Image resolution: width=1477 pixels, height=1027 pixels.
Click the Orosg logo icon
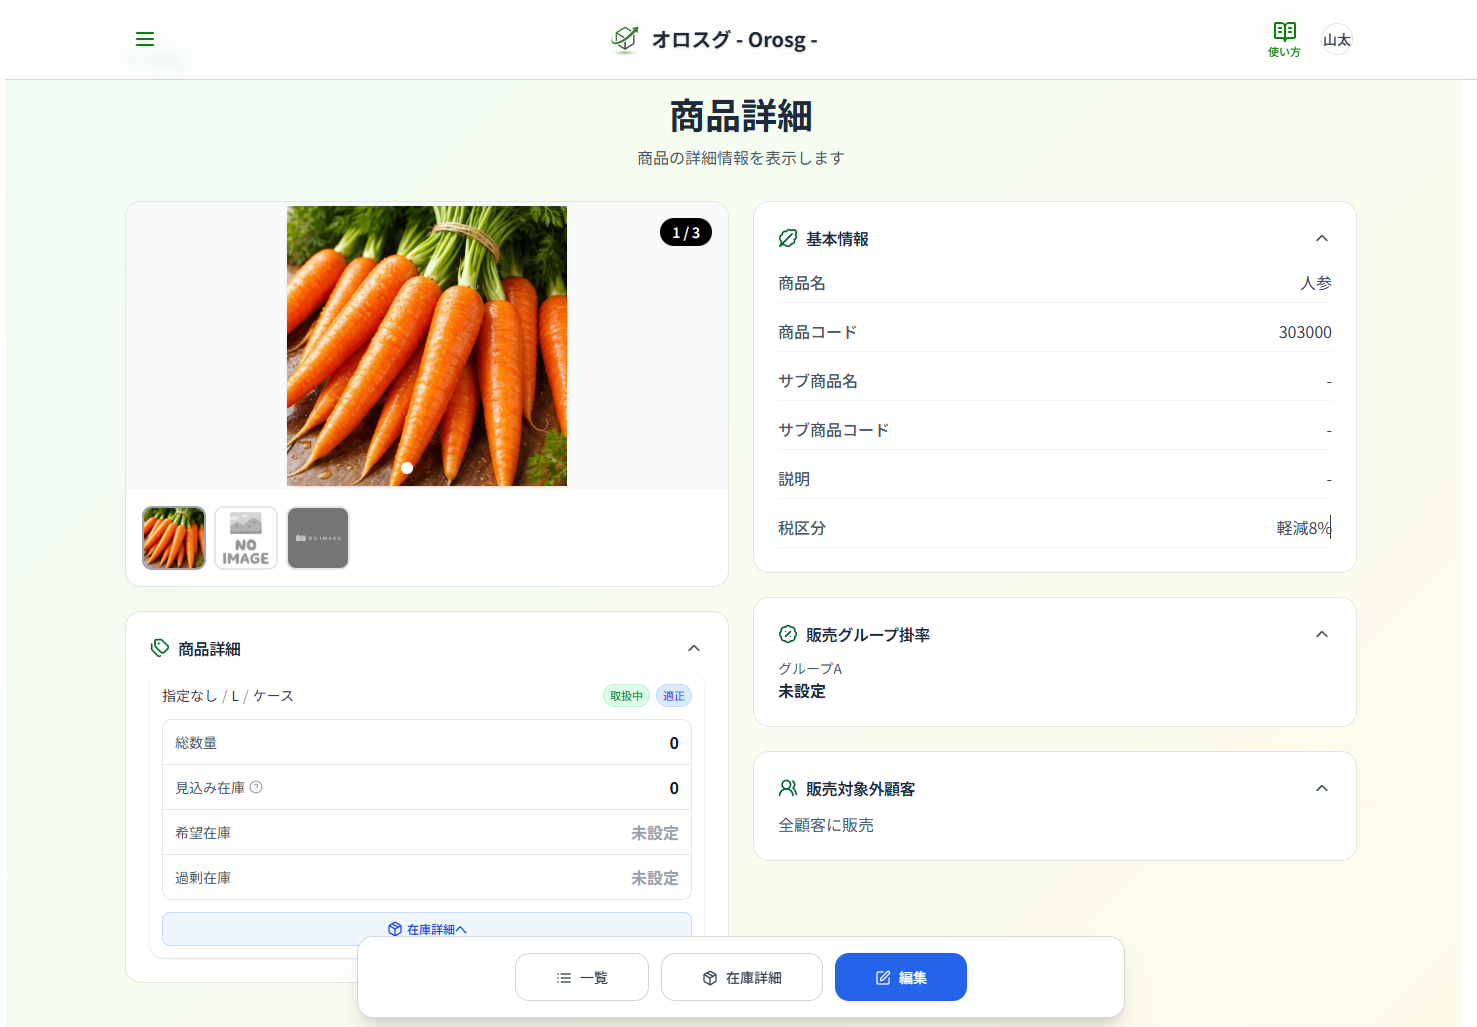click(625, 39)
